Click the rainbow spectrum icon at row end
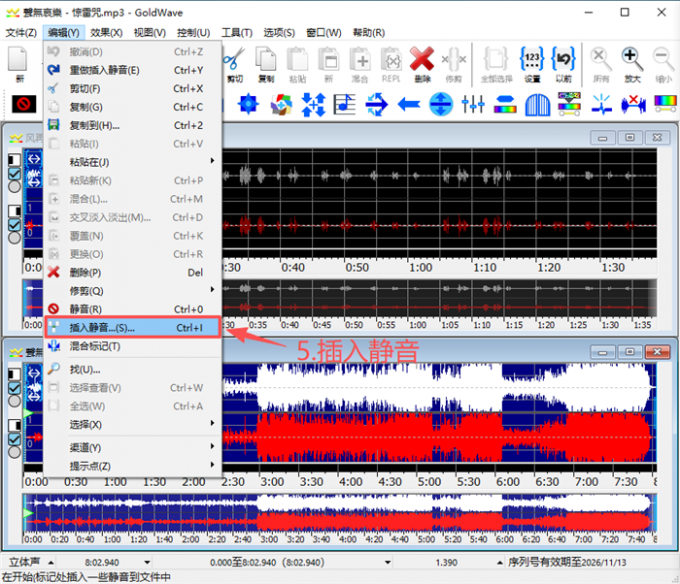Viewport: 680px width, 584px height. (665, 104)
